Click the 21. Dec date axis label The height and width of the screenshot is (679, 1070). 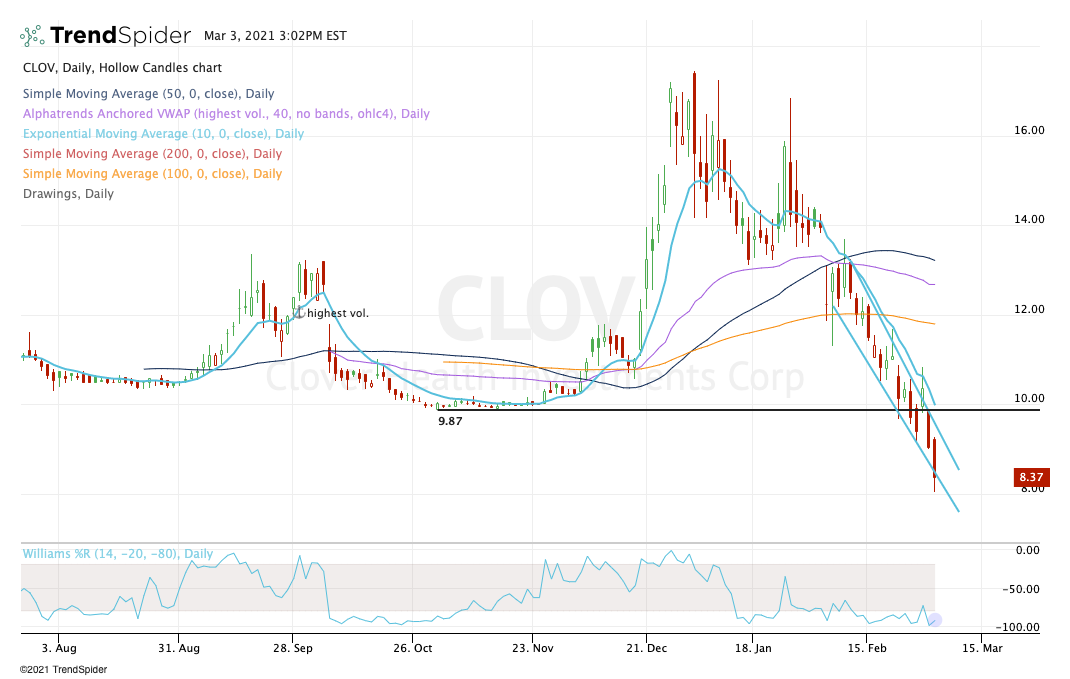pos(646,648)
